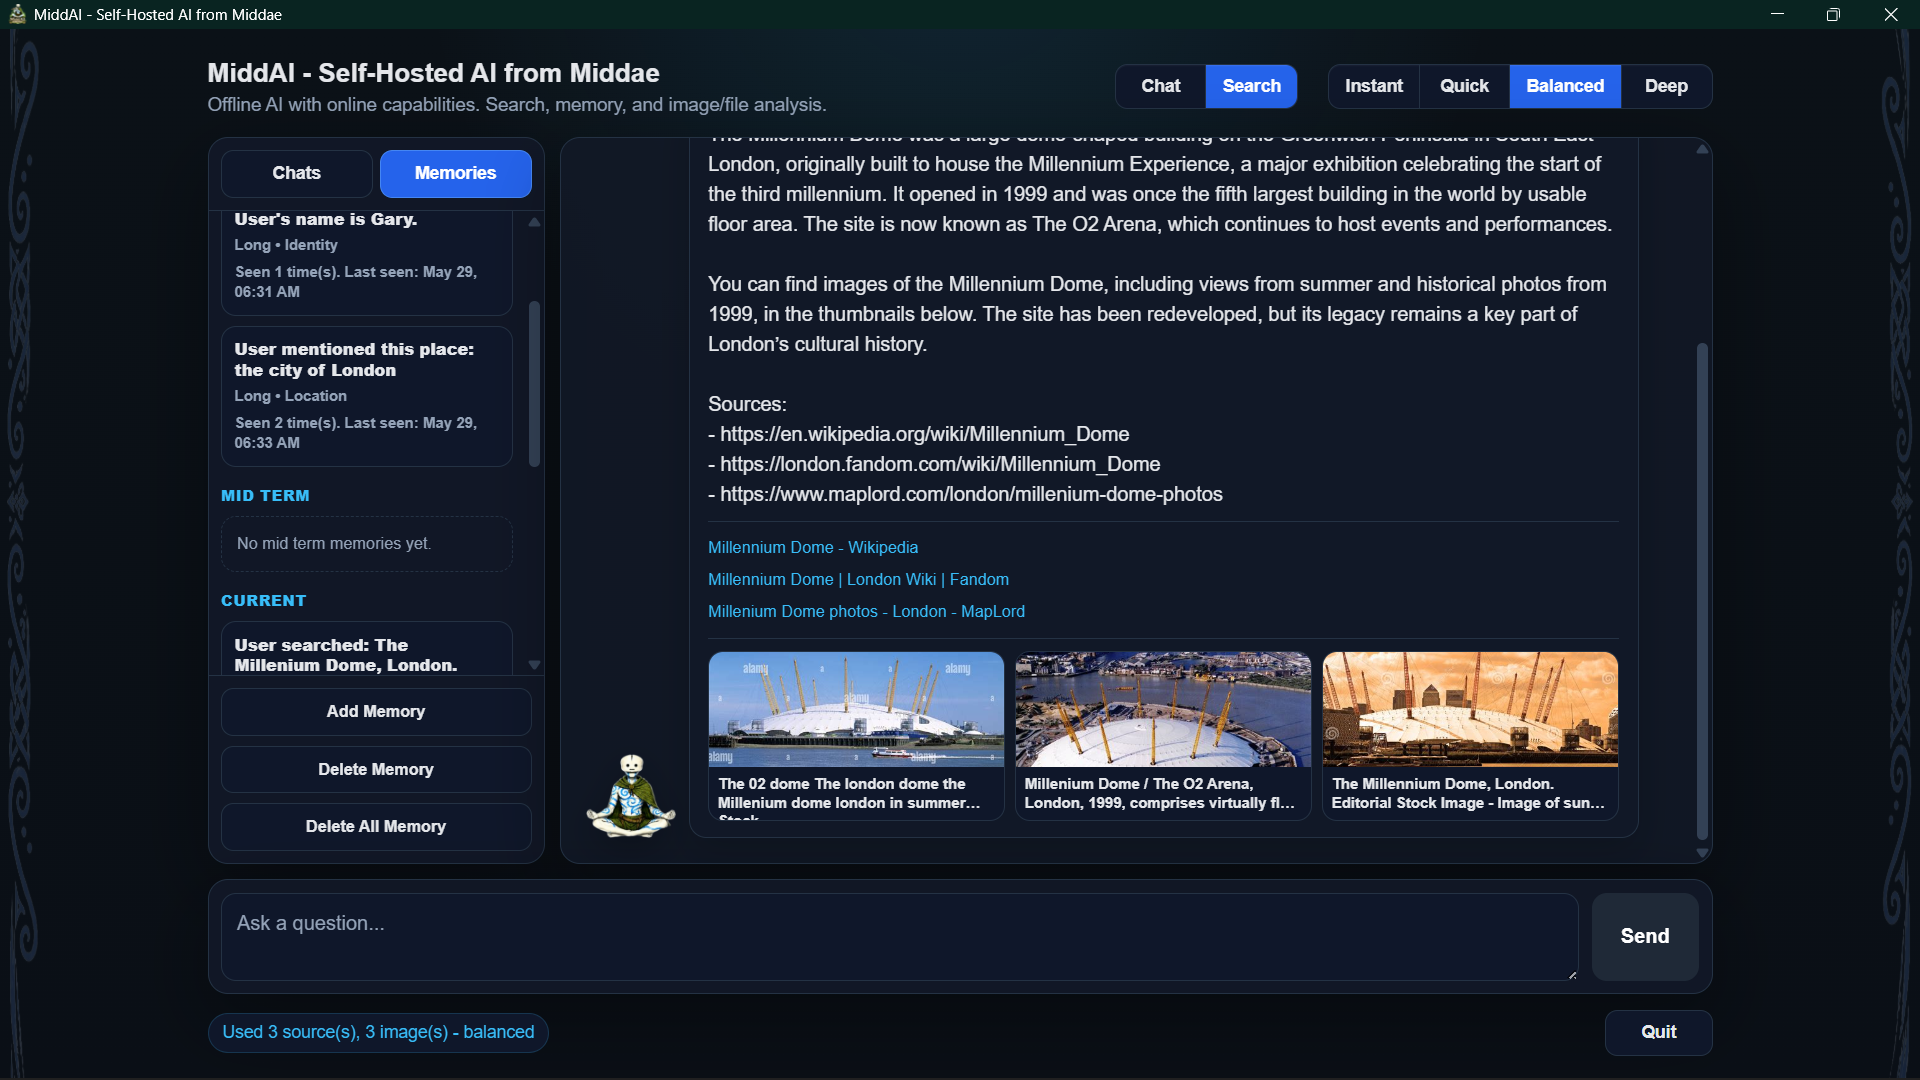This screenshot has height=1080, width=1920.
Task: Select Instant response depth
Action: point(1373,86)
